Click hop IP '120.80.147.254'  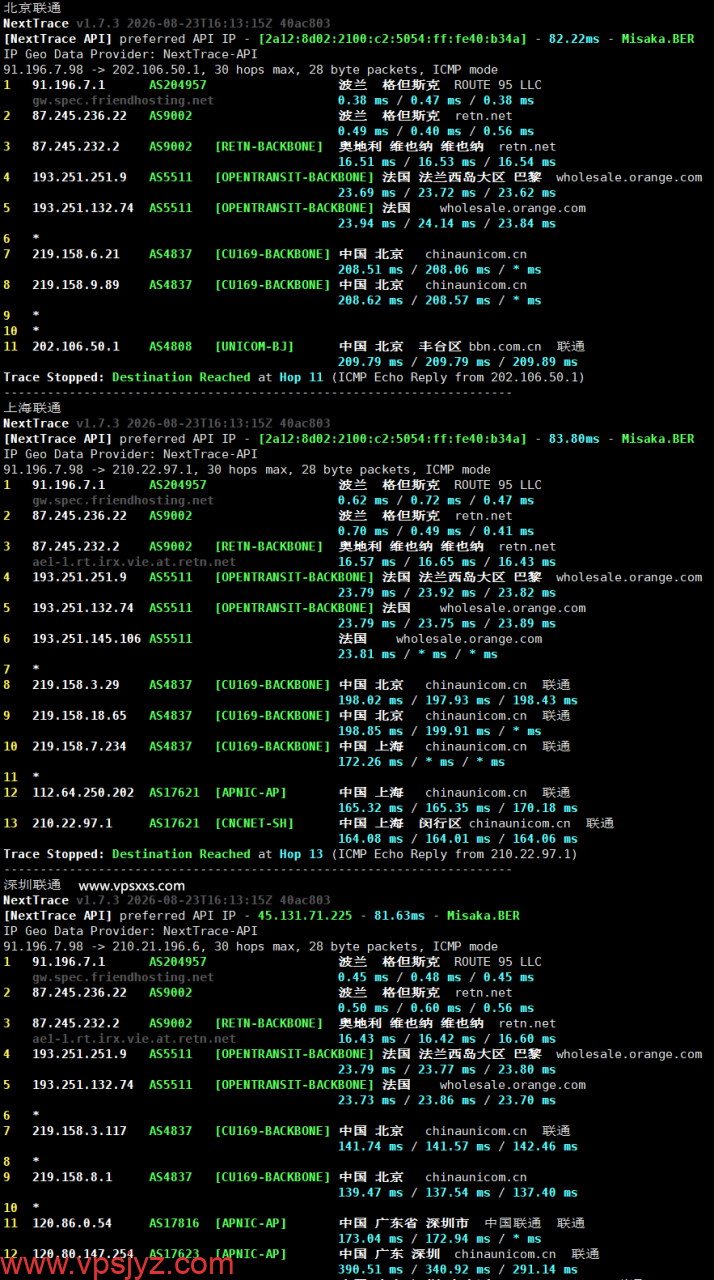[x=82, y=1254]
